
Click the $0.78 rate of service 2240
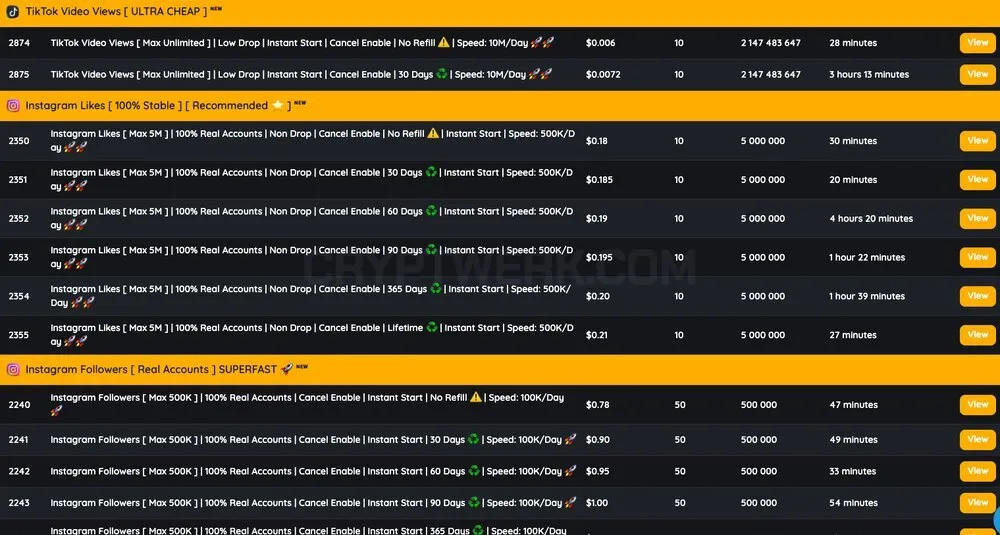tap(598, 405)
